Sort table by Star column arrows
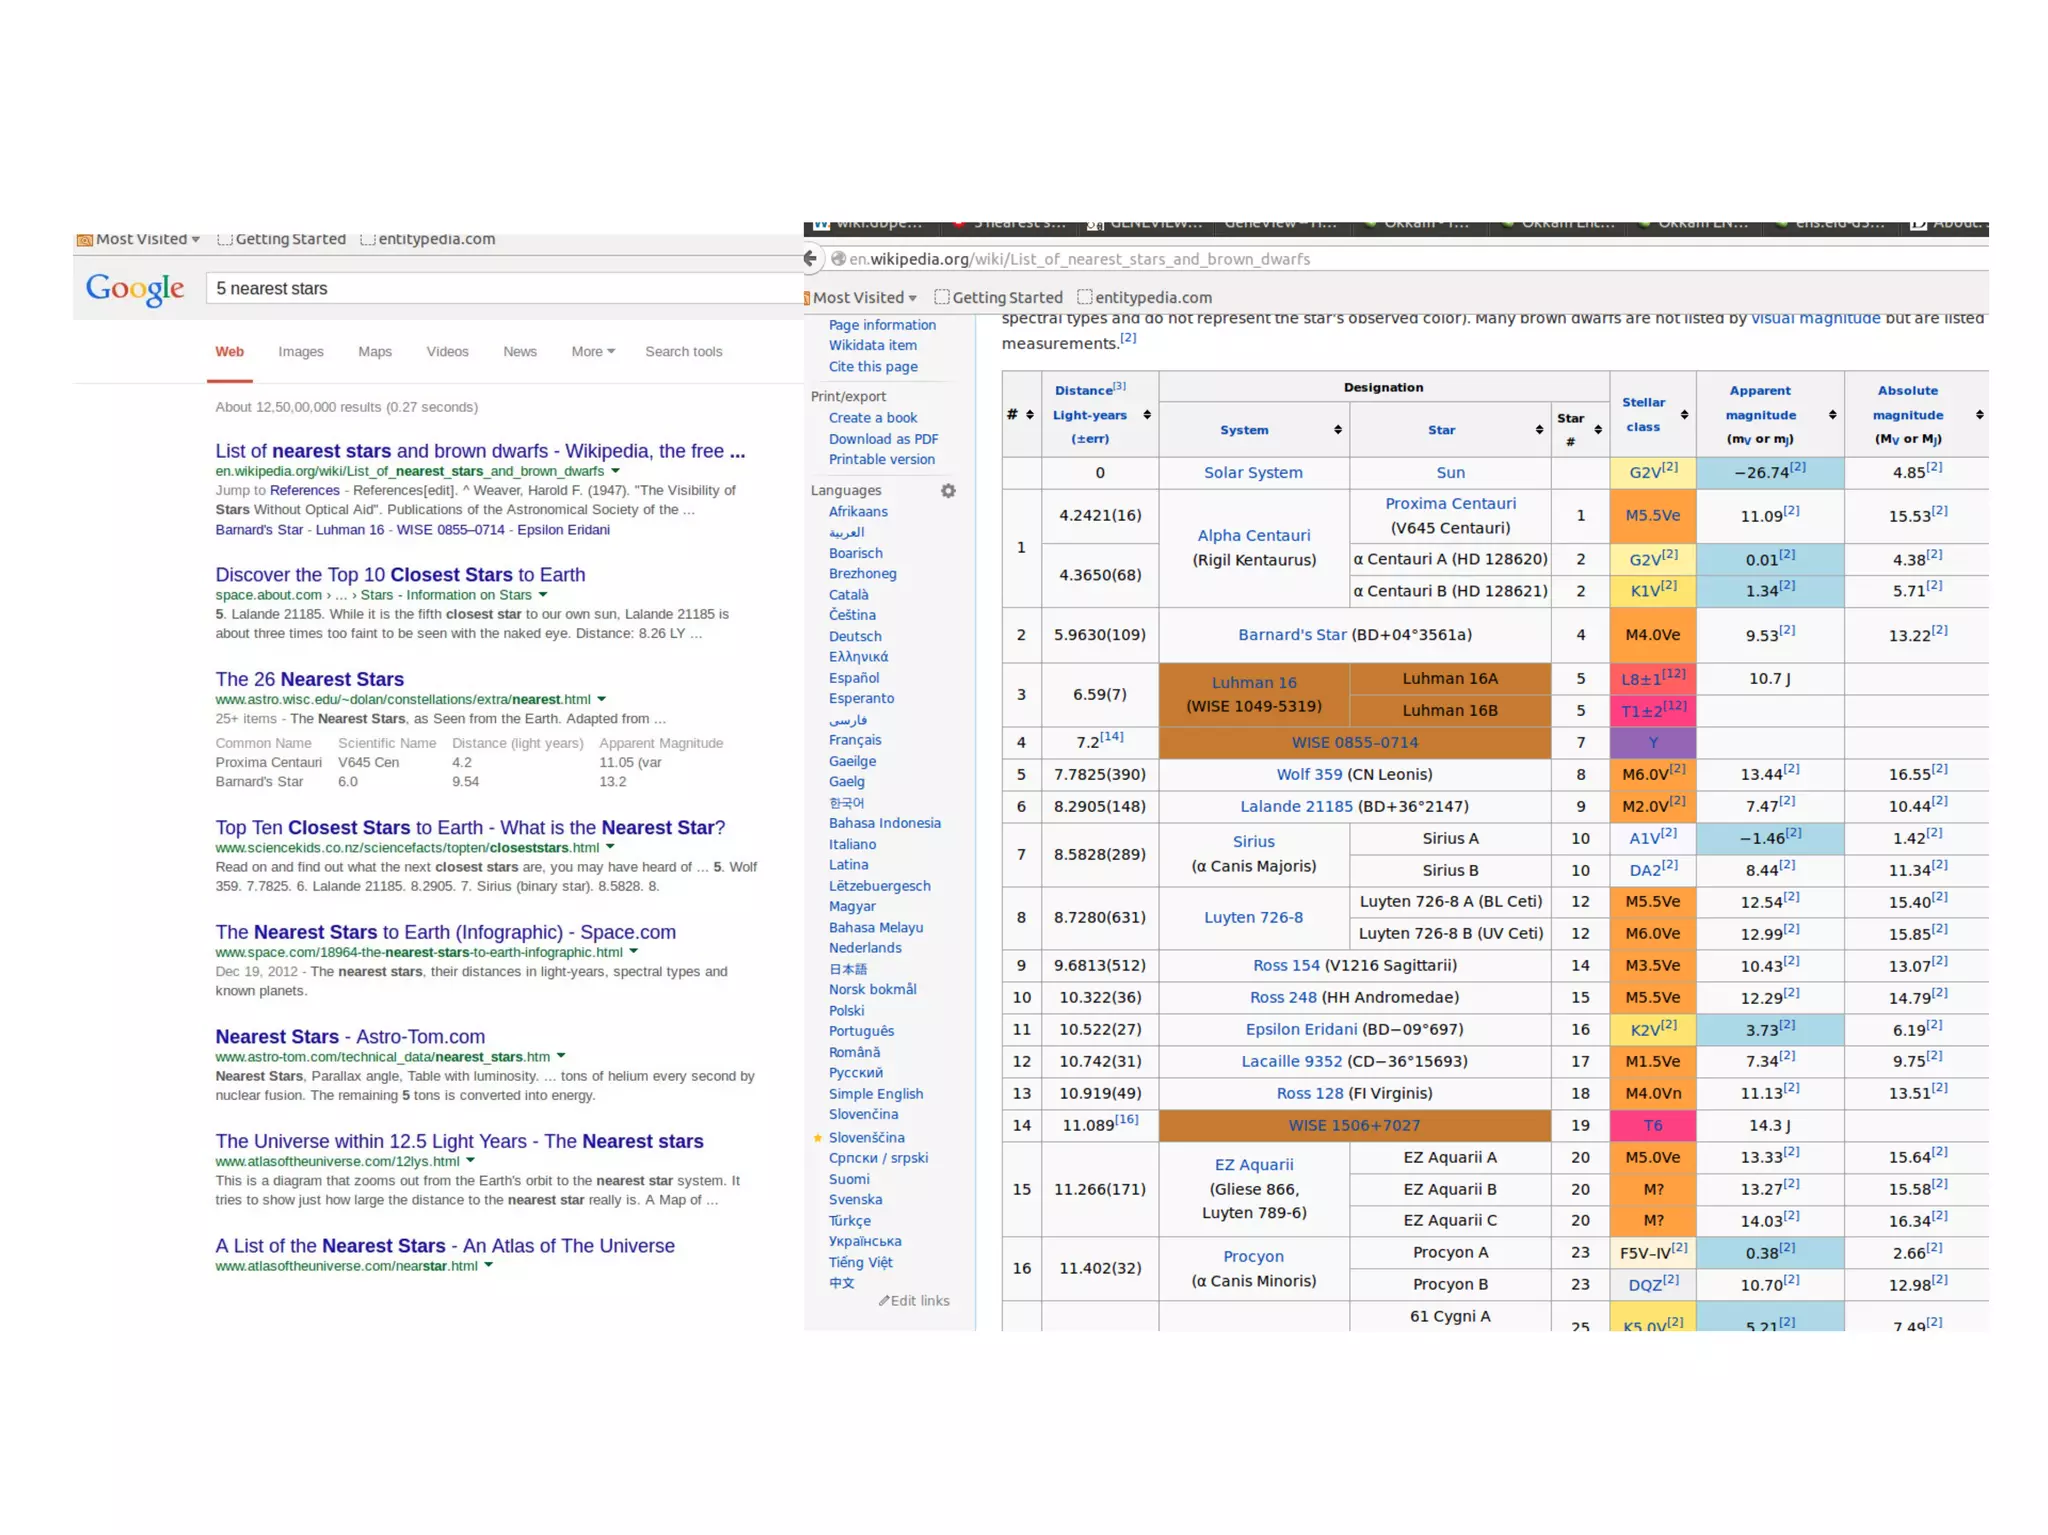 1539,430
